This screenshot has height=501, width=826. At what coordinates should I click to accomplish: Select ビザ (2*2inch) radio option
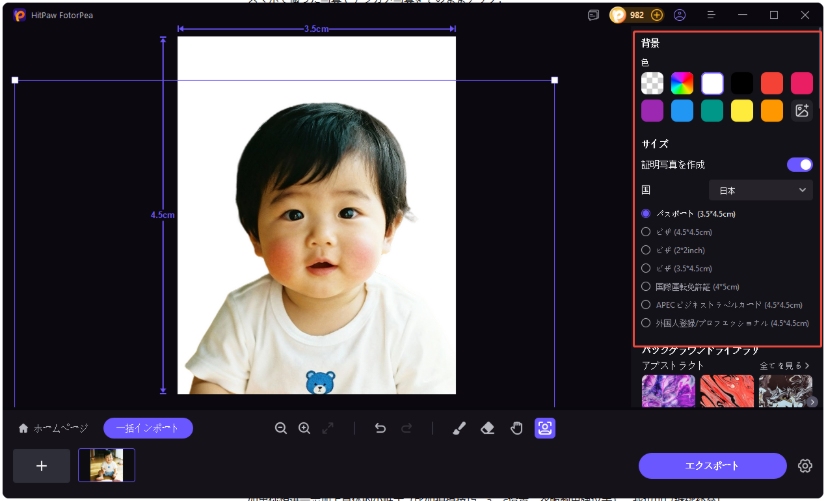click(646, 250)
